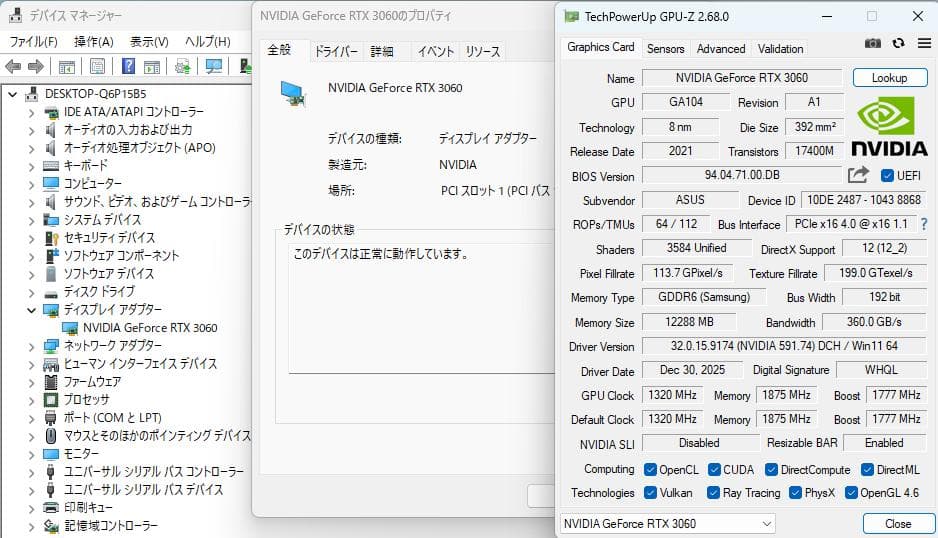Viewport: 938px width, 538px height.
Task: Switch to the リソース tab in properties
Action: tap(482, 51)
